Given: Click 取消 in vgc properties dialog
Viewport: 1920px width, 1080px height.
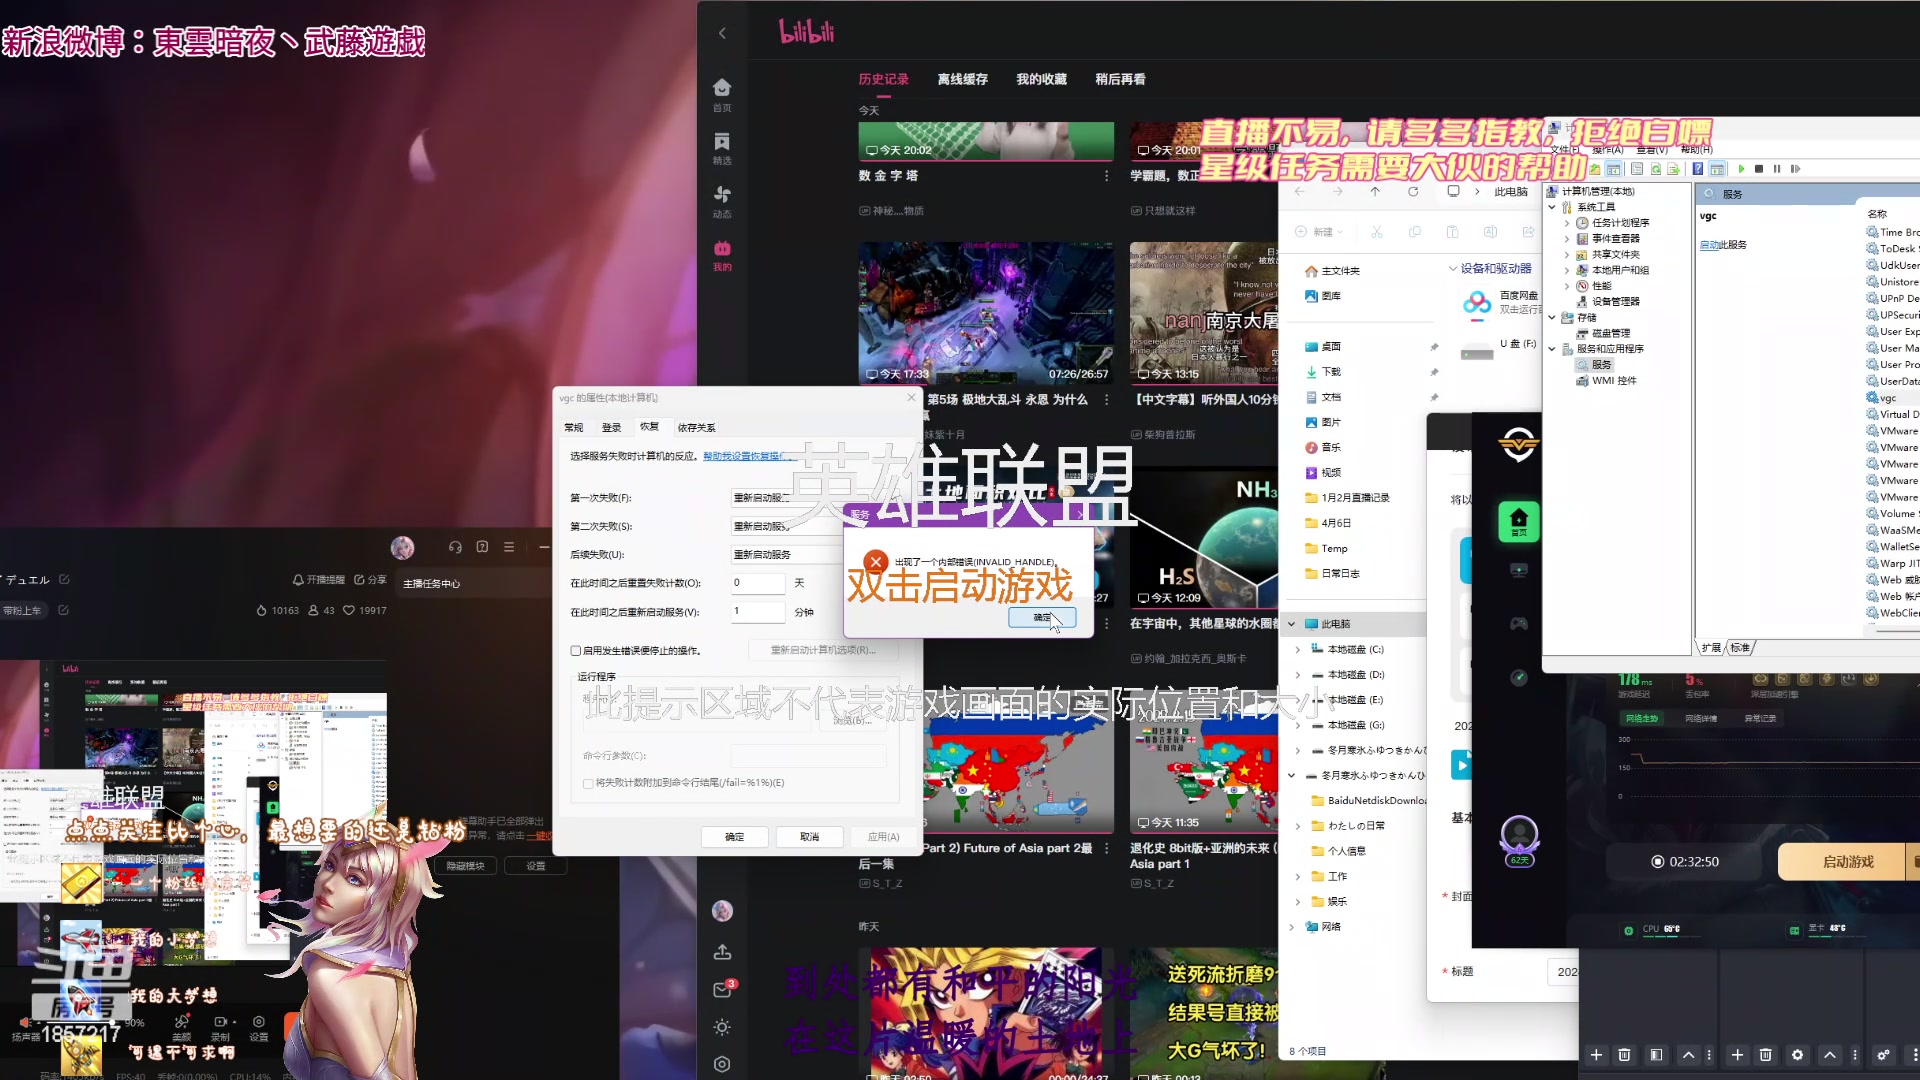Looking at the screenshot, I should pos(809,837).
